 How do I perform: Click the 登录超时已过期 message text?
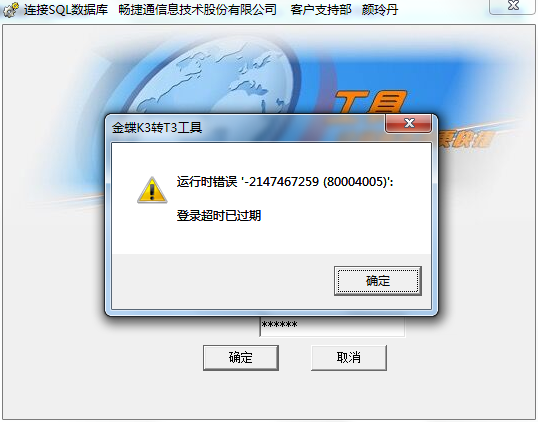coord(219,216)
